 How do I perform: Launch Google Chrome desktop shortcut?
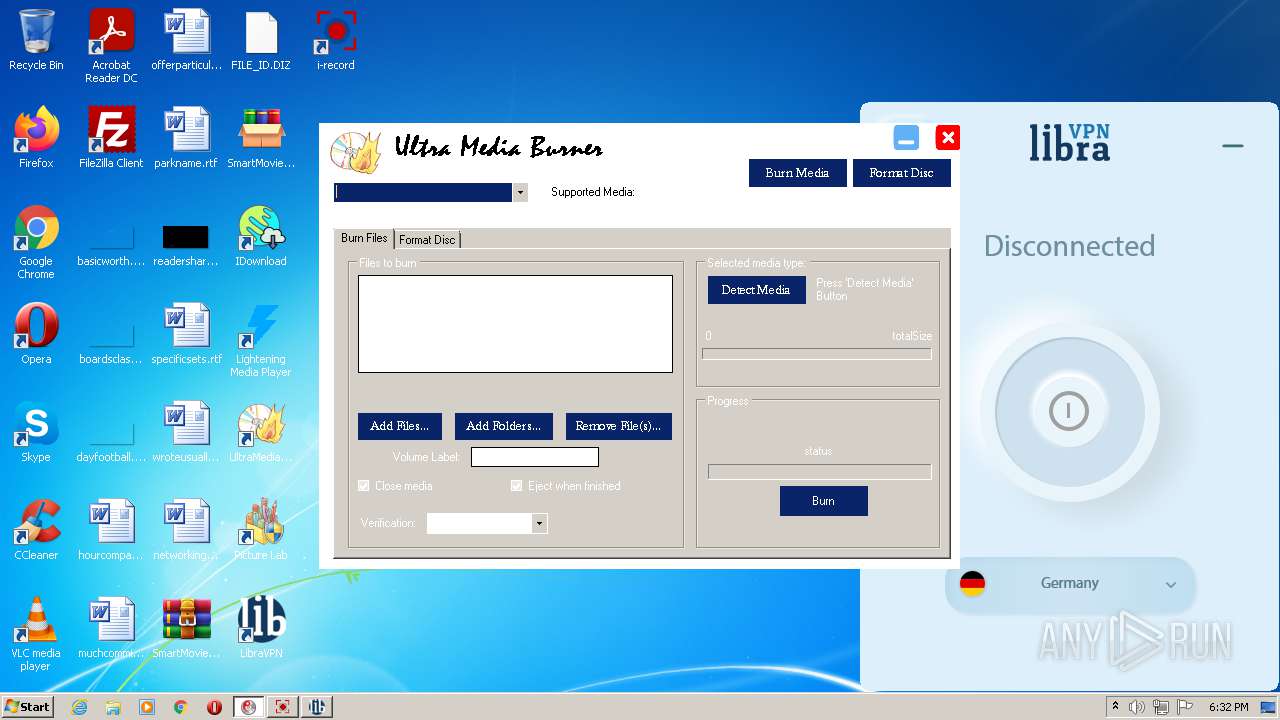[36, 242]
